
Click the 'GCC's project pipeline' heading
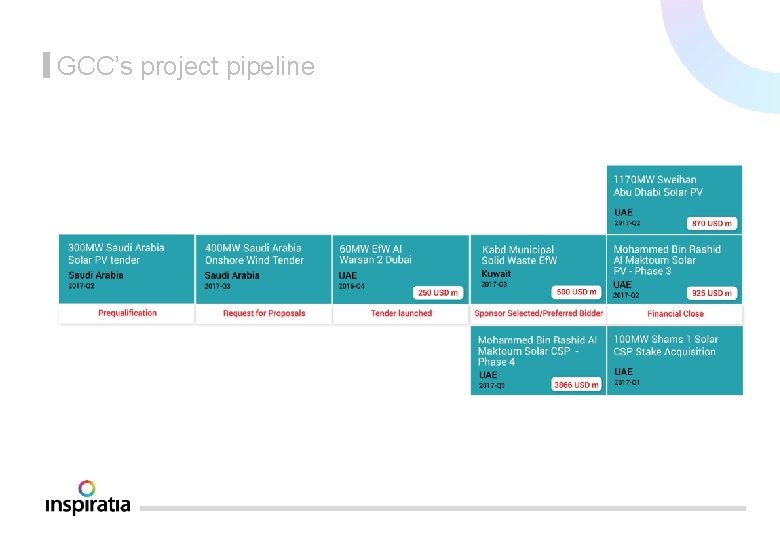tap(186, 66)
